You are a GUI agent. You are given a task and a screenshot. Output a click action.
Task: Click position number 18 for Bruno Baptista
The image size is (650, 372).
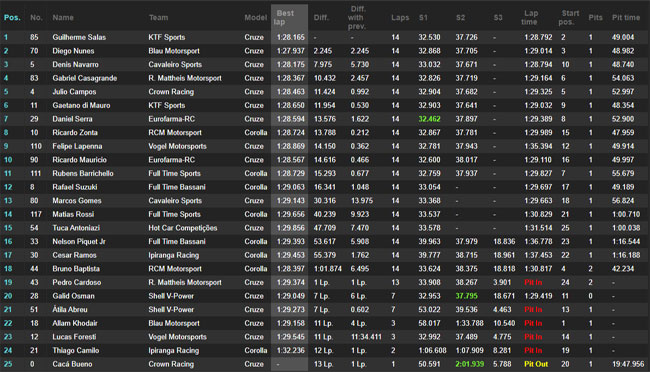[x=8, y=269]
